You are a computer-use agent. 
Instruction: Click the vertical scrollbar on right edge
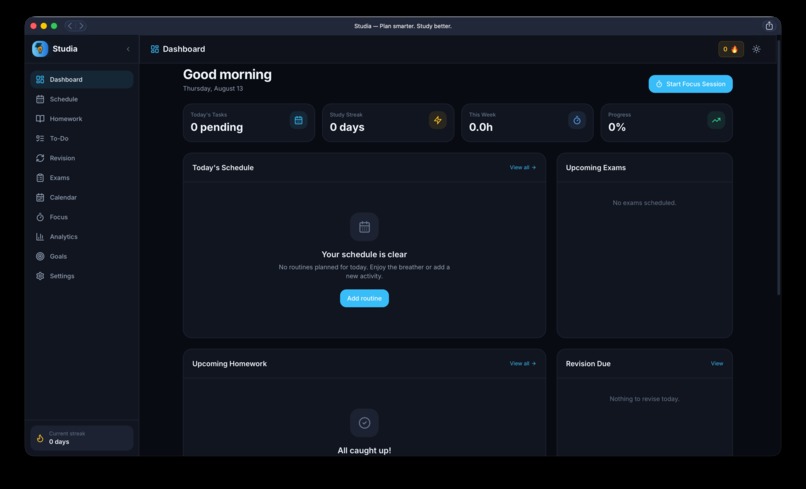pos(778,167)
